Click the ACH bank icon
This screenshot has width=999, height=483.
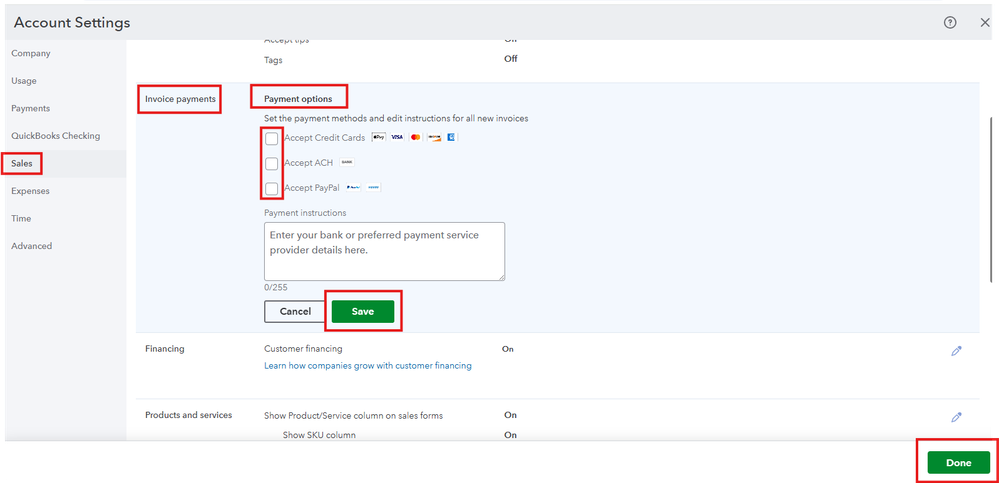click(347, 162)
